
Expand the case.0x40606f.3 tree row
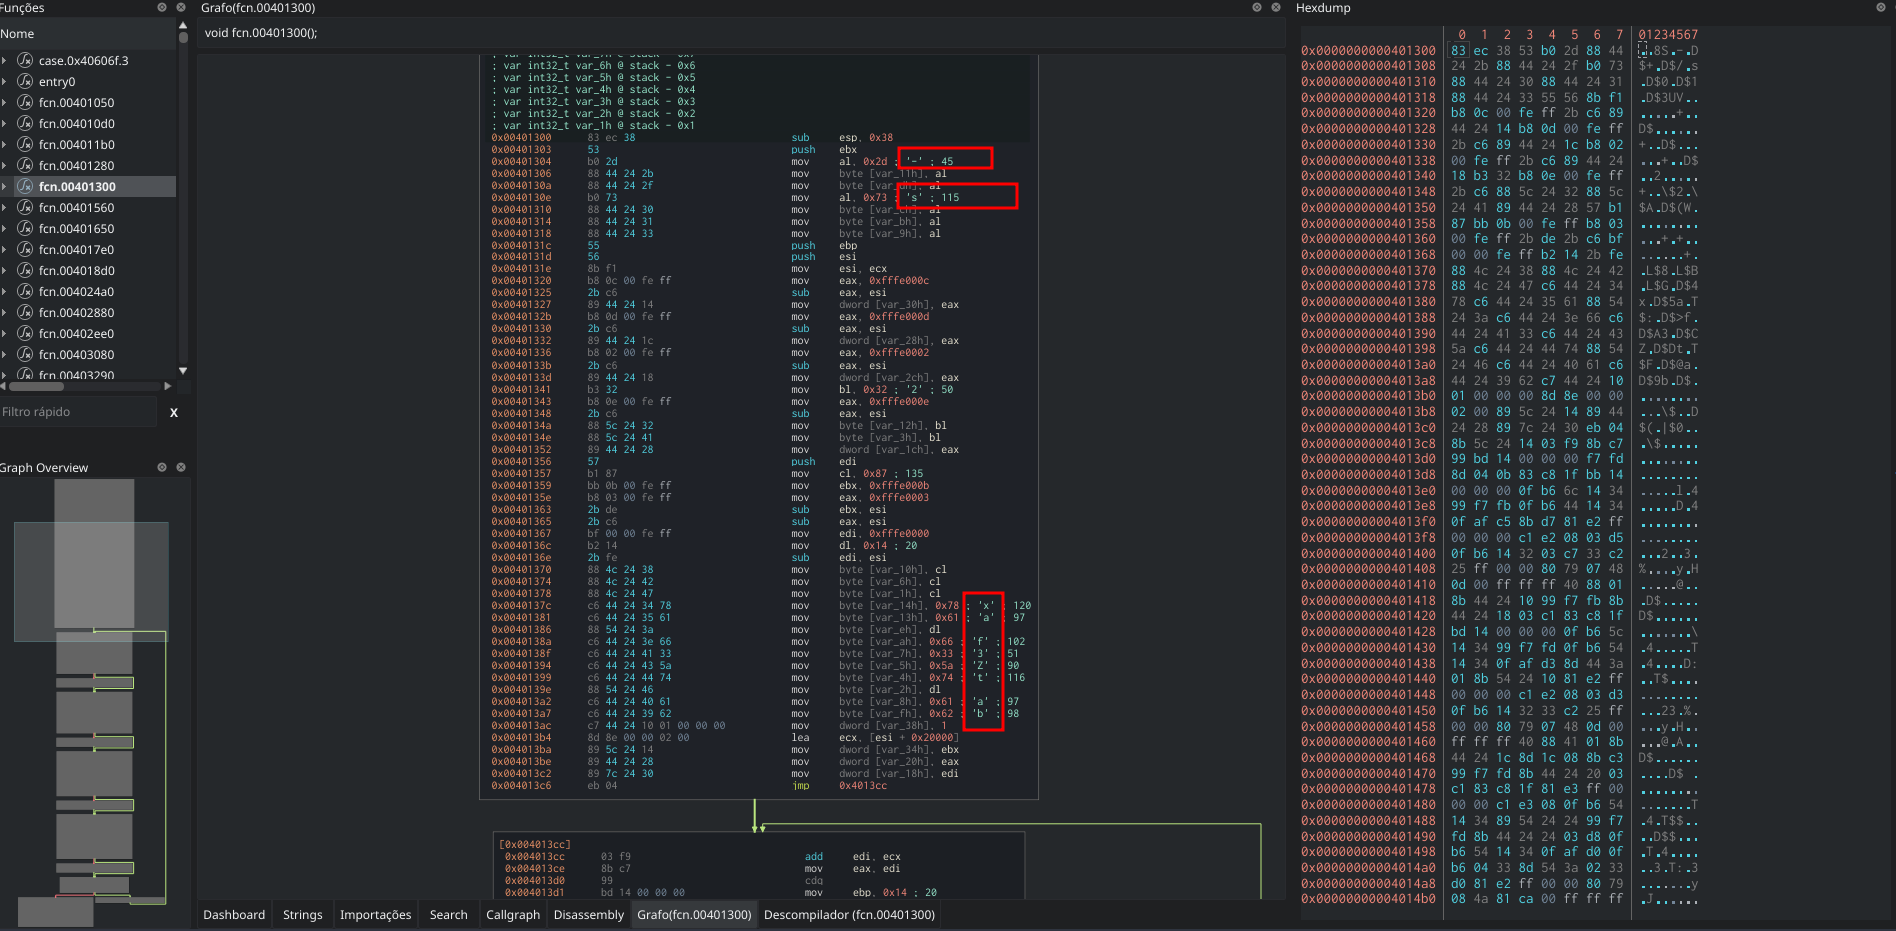(5, 60)
